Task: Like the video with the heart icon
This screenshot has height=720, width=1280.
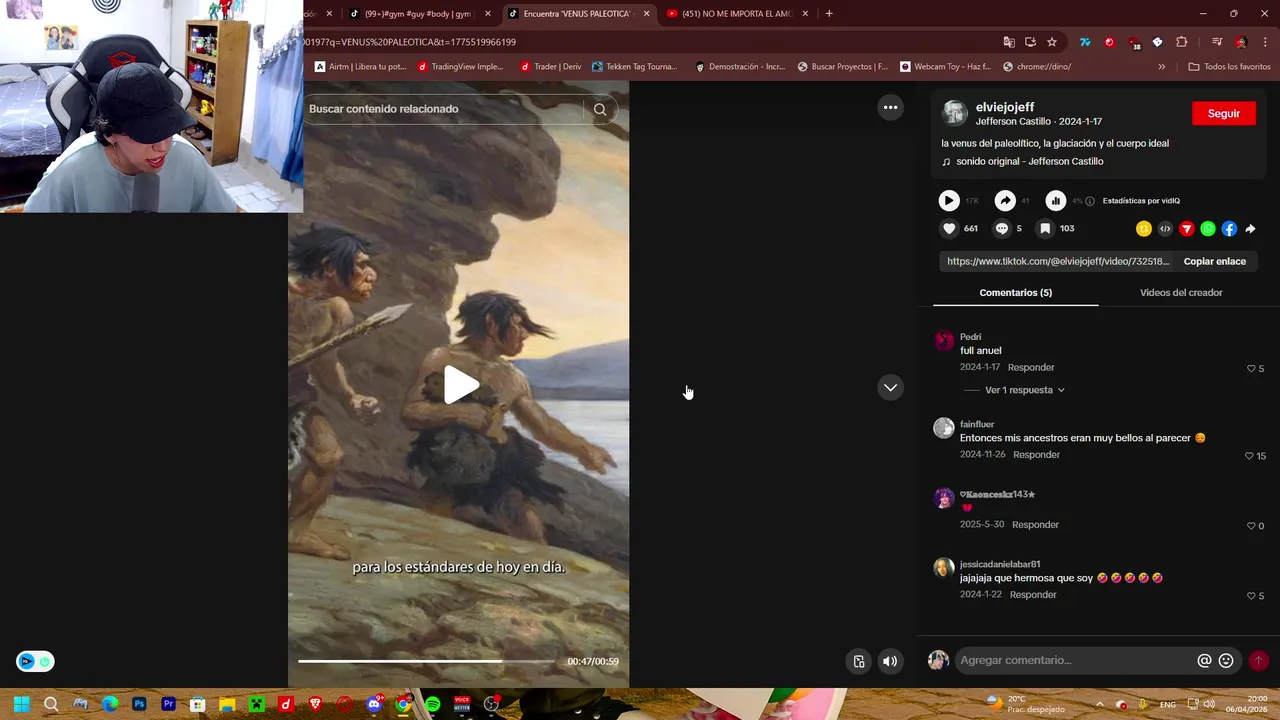Action: 949,229
